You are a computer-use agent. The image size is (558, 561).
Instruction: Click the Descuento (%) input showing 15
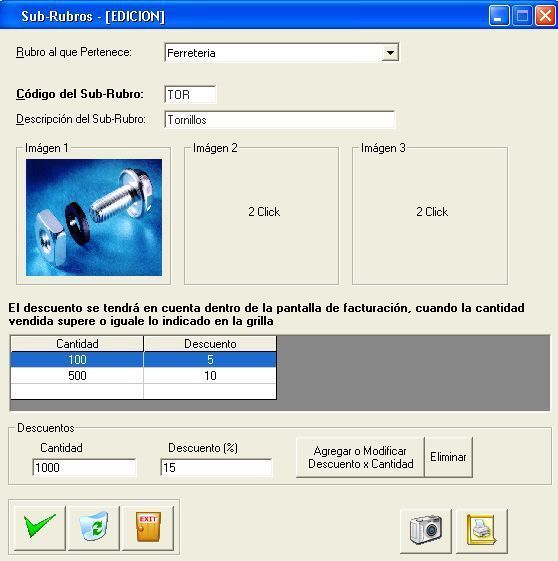(x=216, y=468)
